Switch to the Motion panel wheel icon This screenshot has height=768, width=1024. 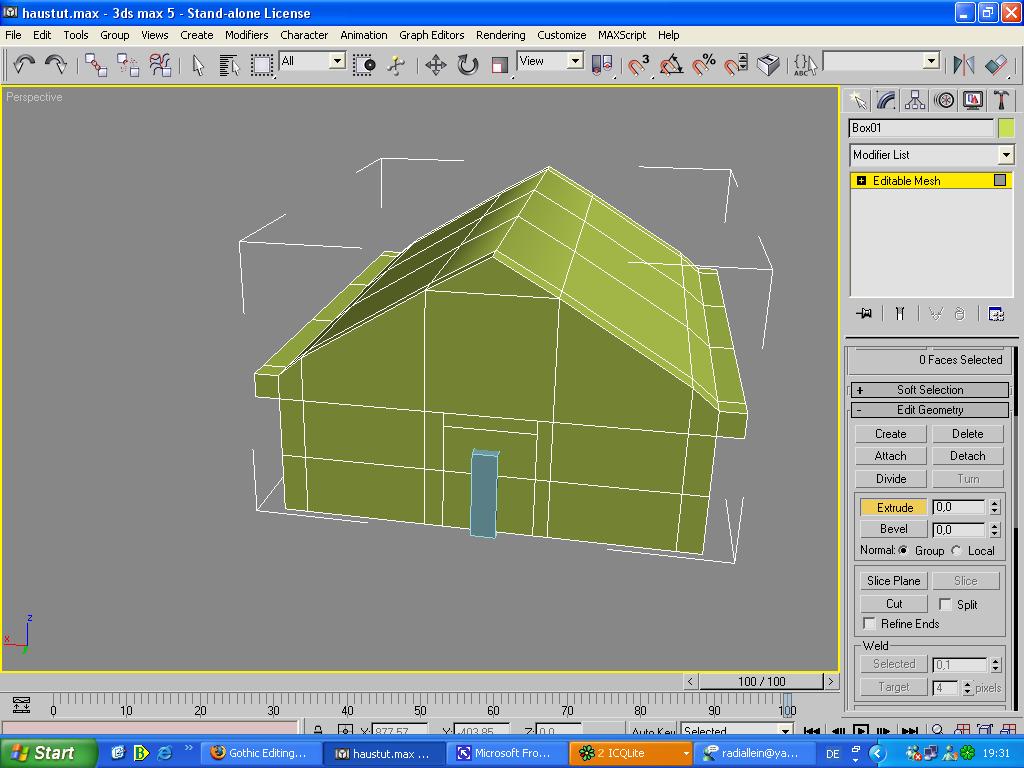pyautogui.click(x=944, y=100)
